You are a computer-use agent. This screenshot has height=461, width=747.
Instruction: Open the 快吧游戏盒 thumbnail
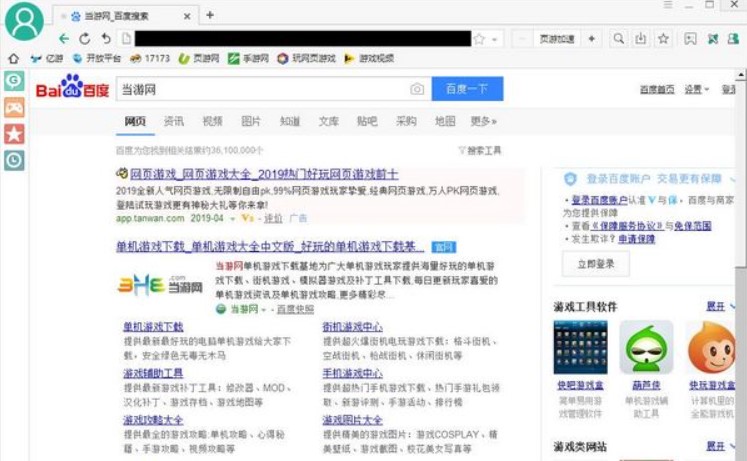coord(580,347)
